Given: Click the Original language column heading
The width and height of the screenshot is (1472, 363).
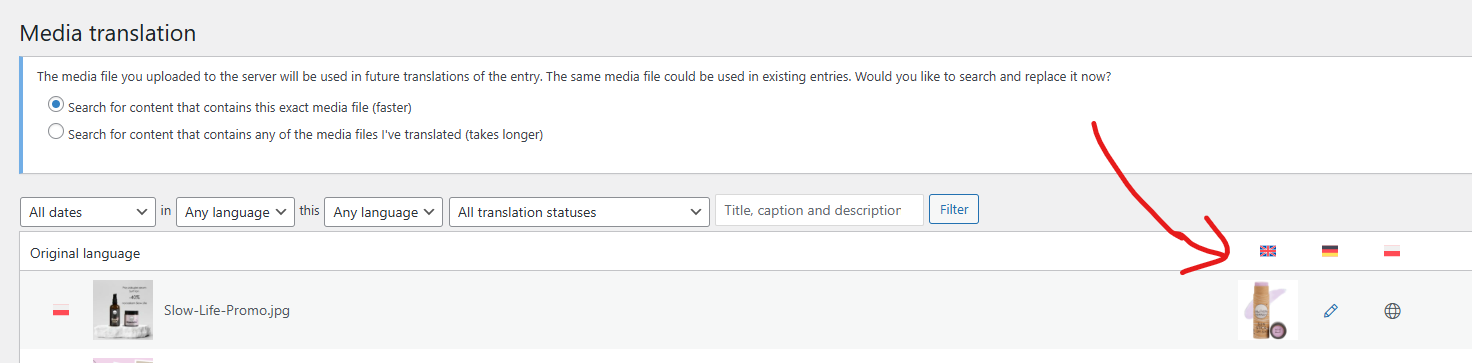Looking at the screenshot, I should pos(85,253).
